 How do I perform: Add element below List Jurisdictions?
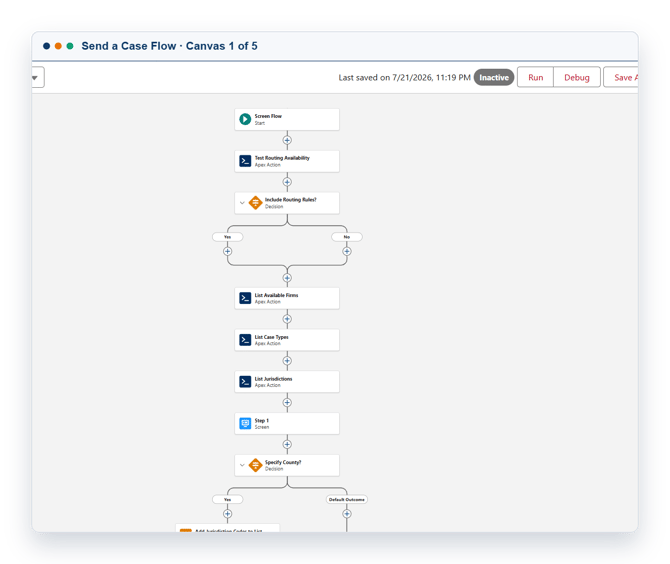coord(287,402)
